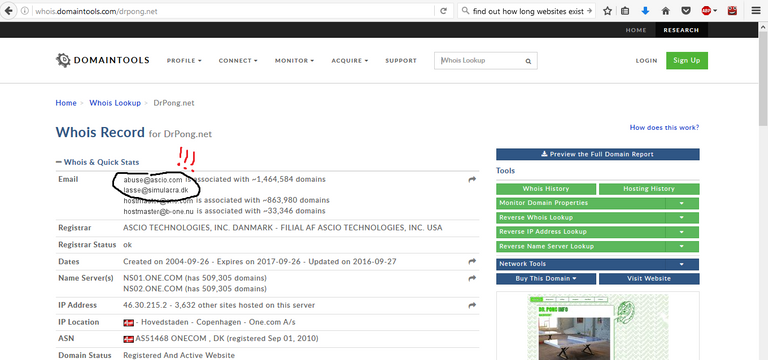Open the bookmarks list icon

click(625, 11)
